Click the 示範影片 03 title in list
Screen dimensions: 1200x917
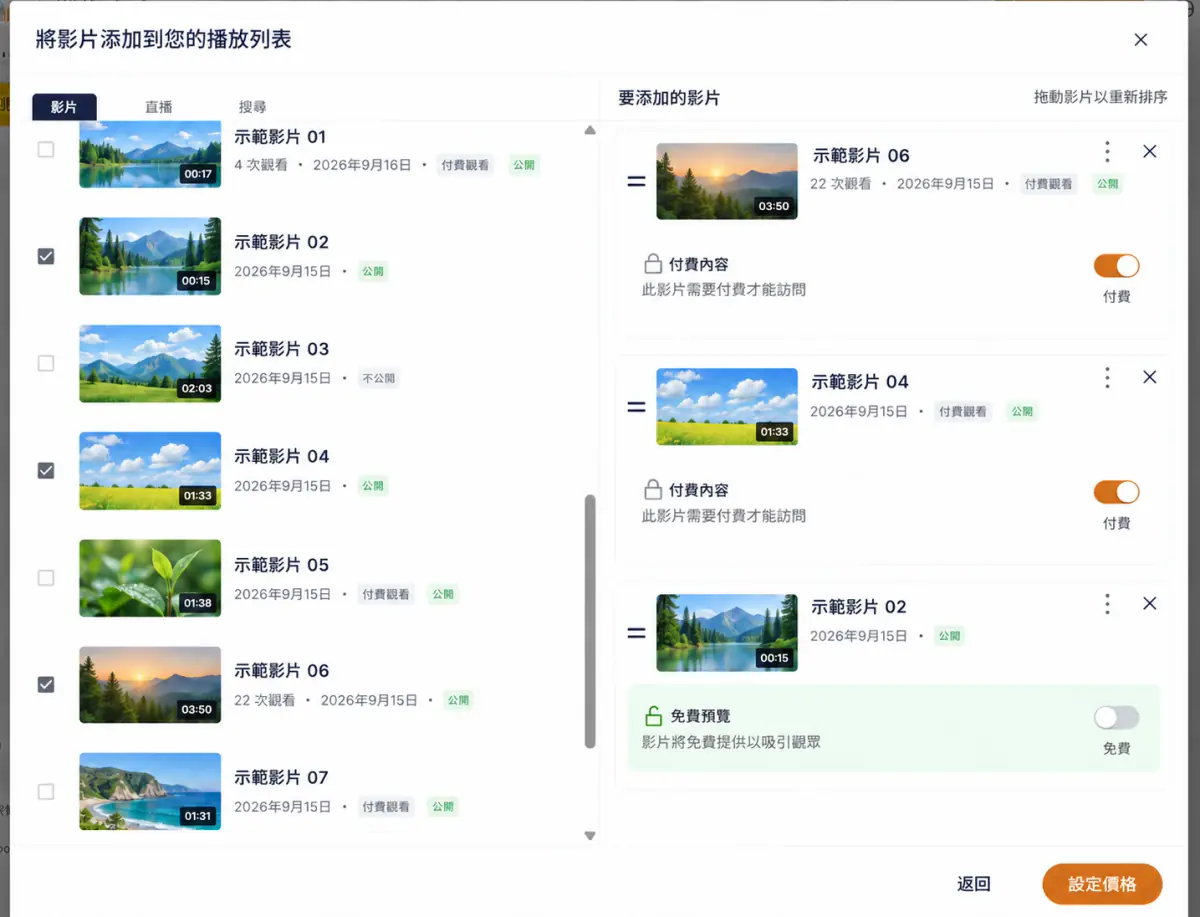(281, 349)
